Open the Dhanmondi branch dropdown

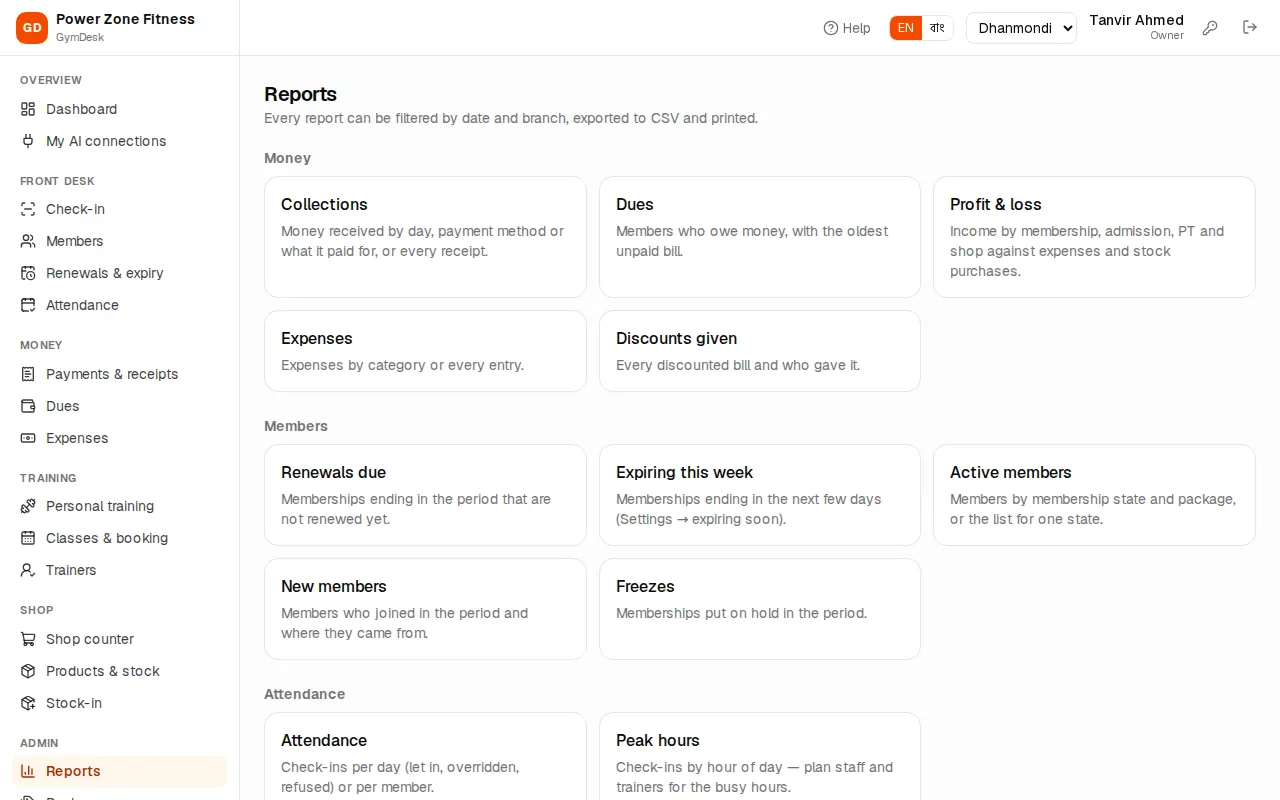pos(1021,28)
